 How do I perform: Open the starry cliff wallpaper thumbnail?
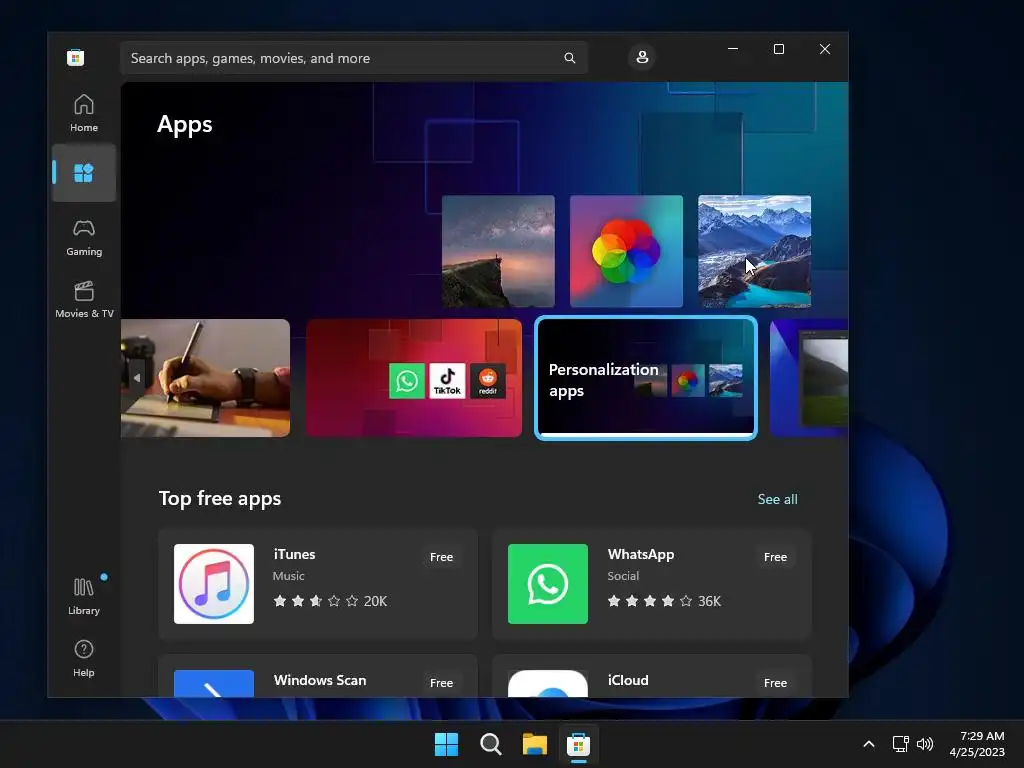coord(498,251)
